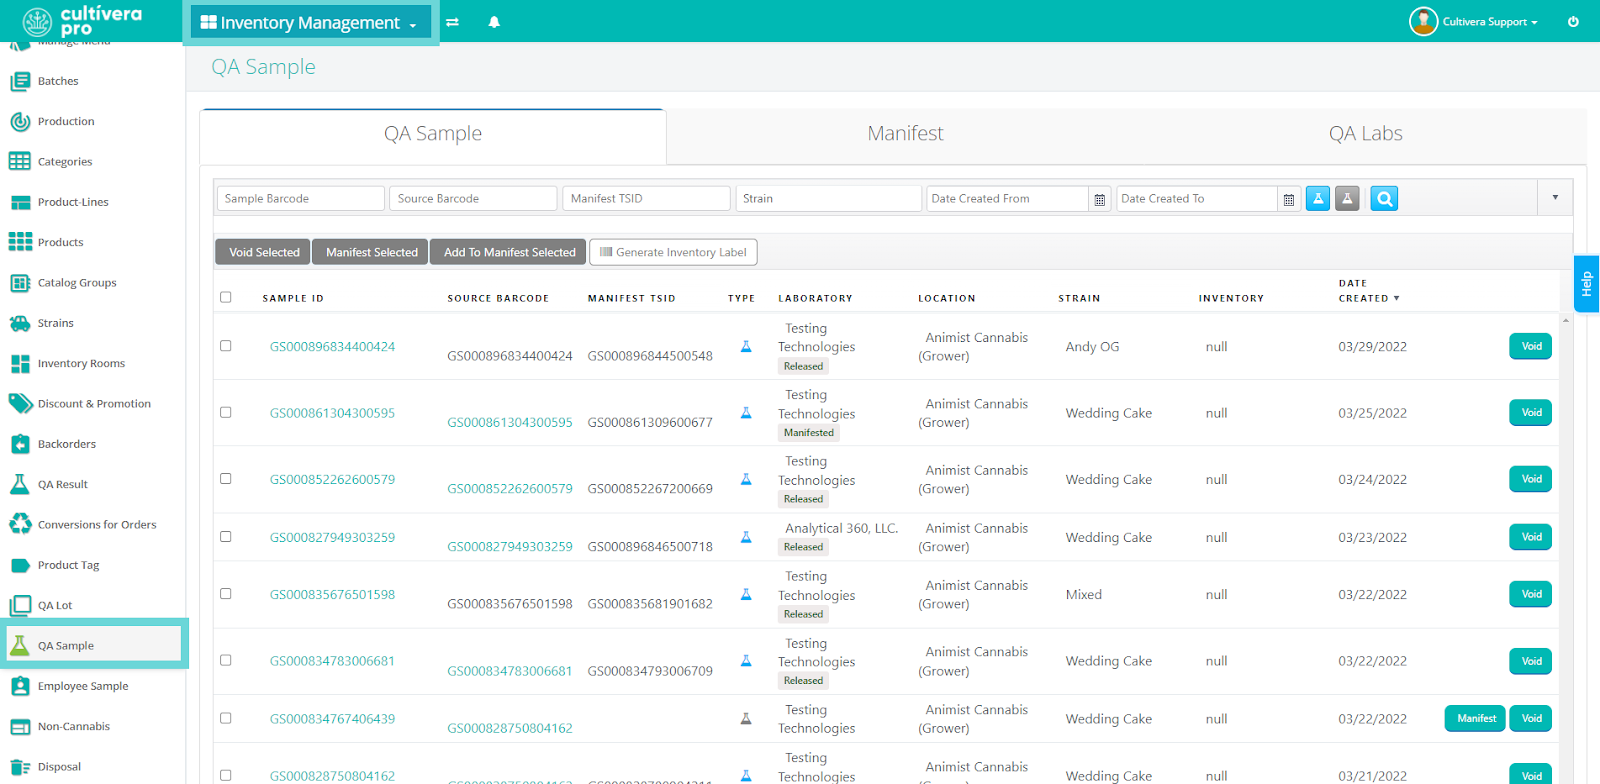Open Discount & Promotion tag icon

click(x=20, y=403)
